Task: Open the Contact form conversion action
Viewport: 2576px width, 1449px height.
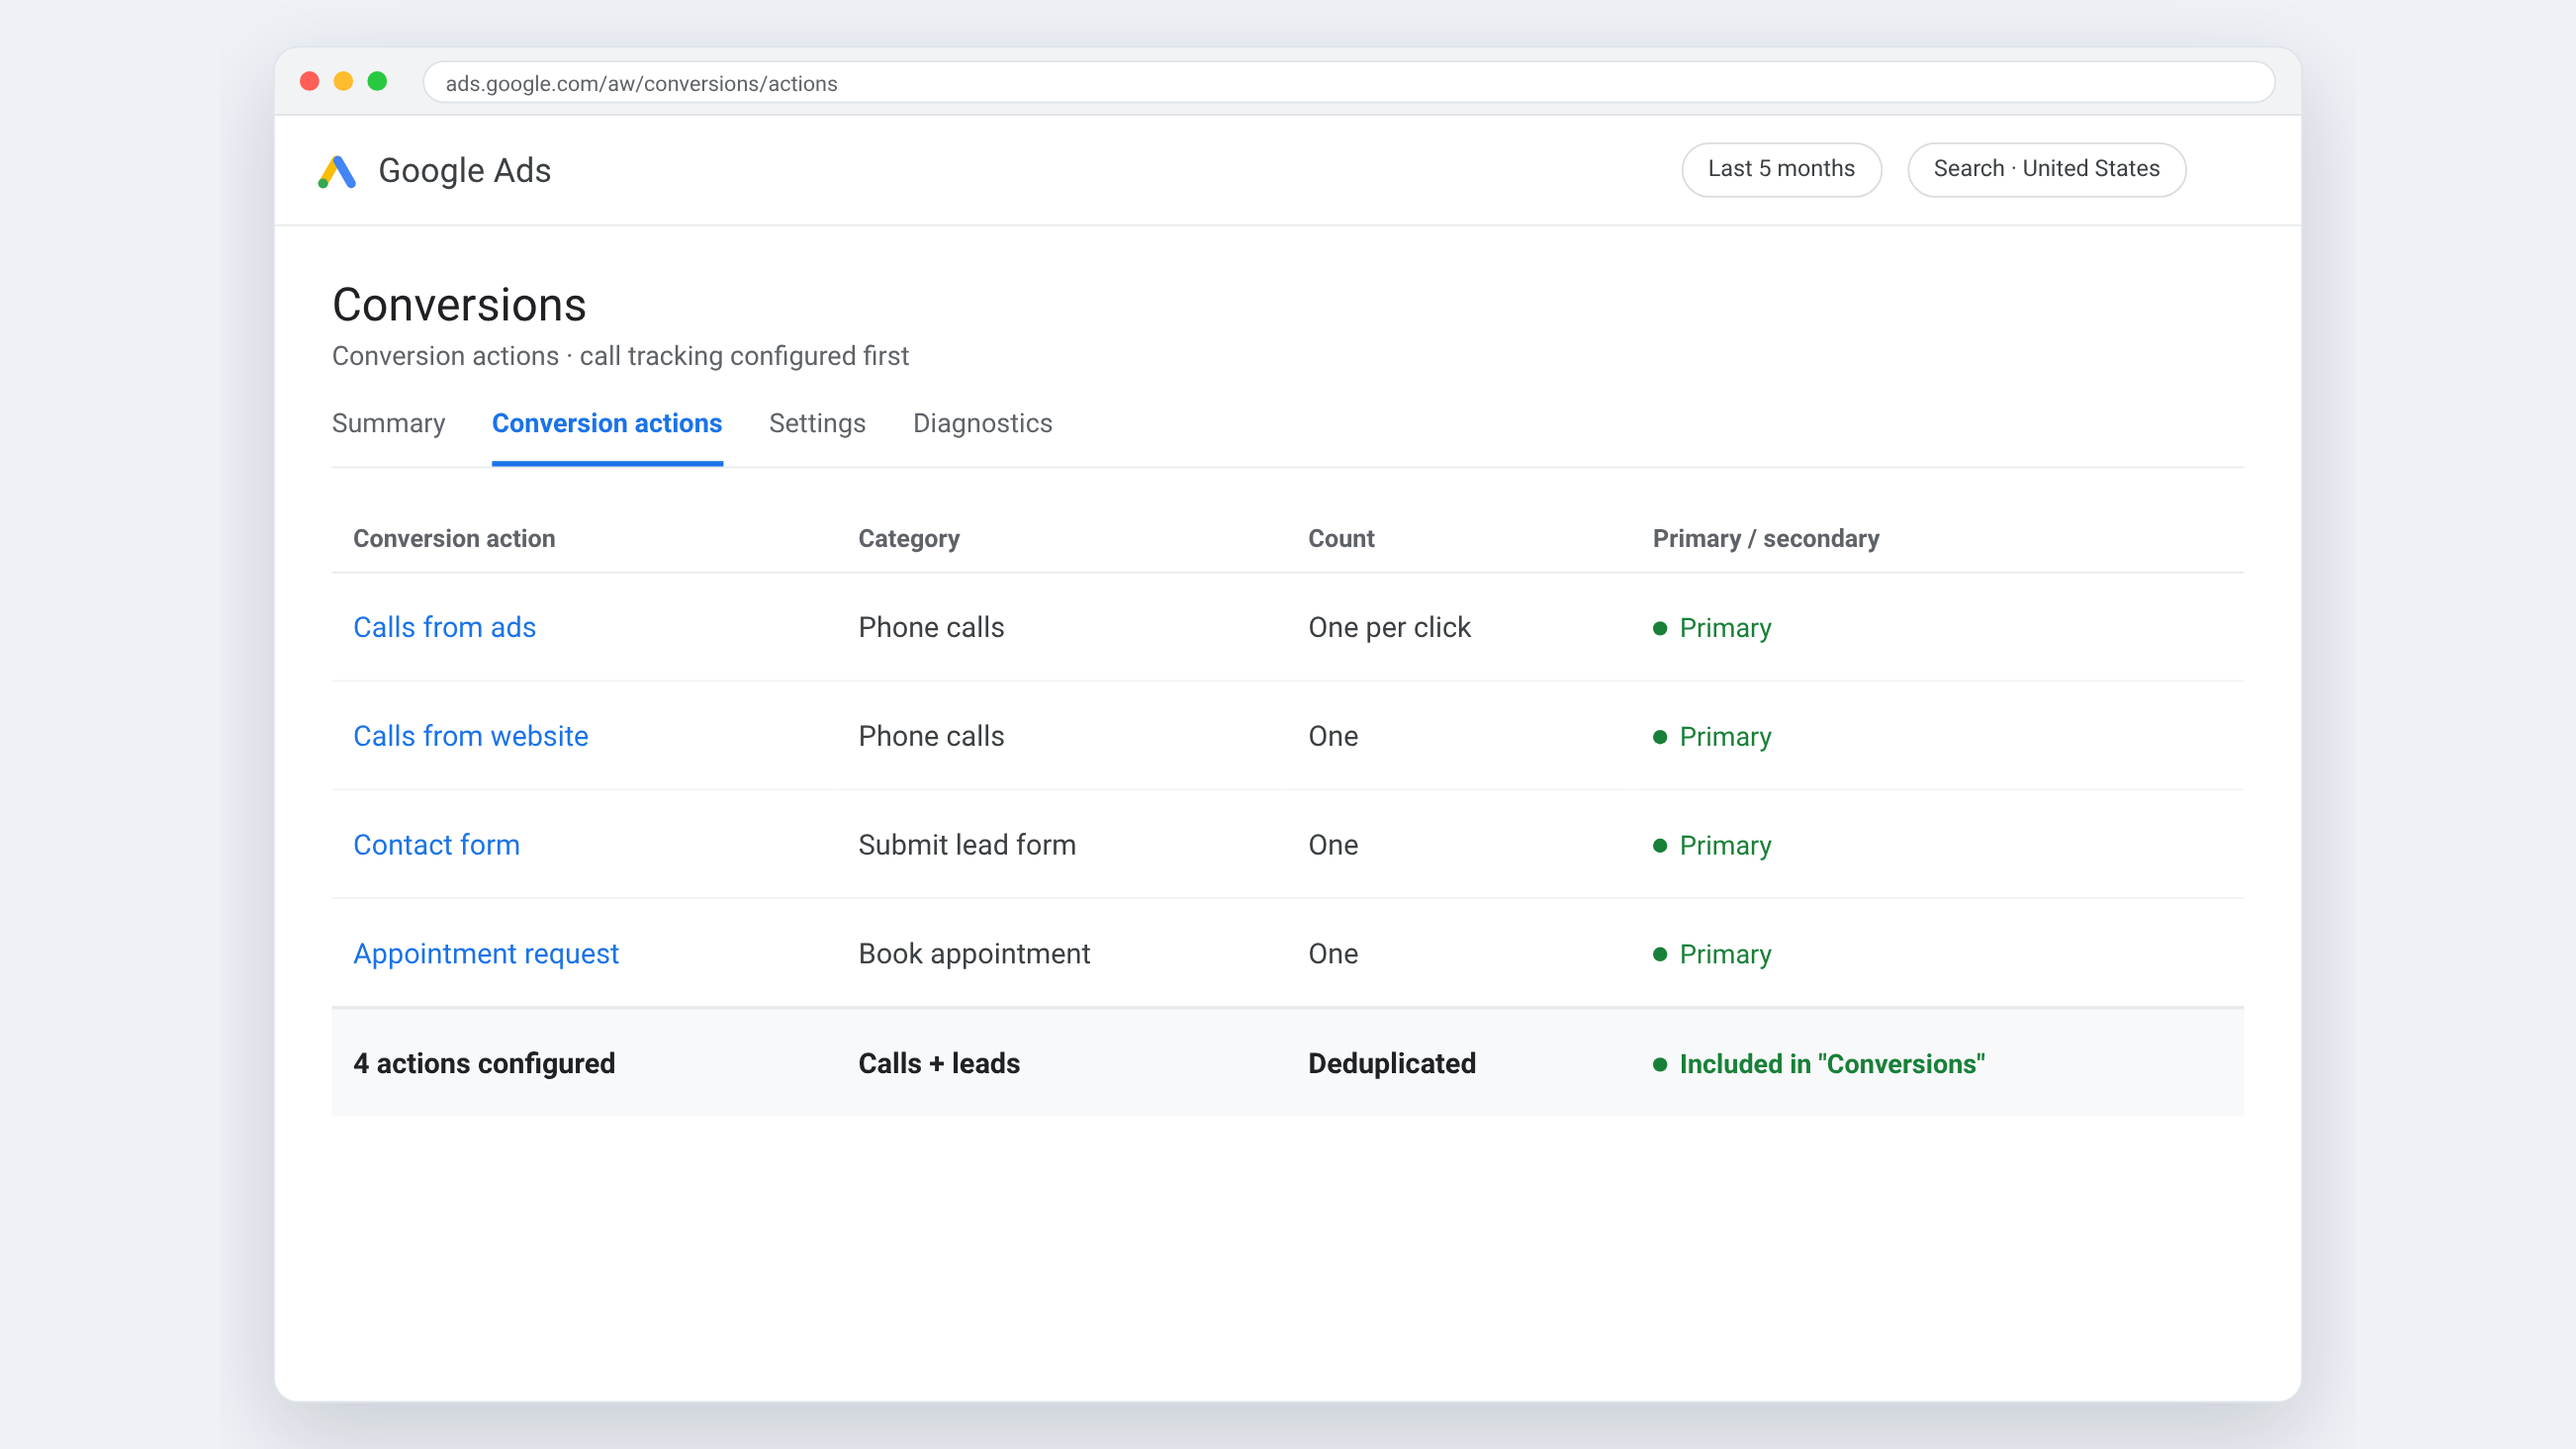Action: click(x=436, y=845)
